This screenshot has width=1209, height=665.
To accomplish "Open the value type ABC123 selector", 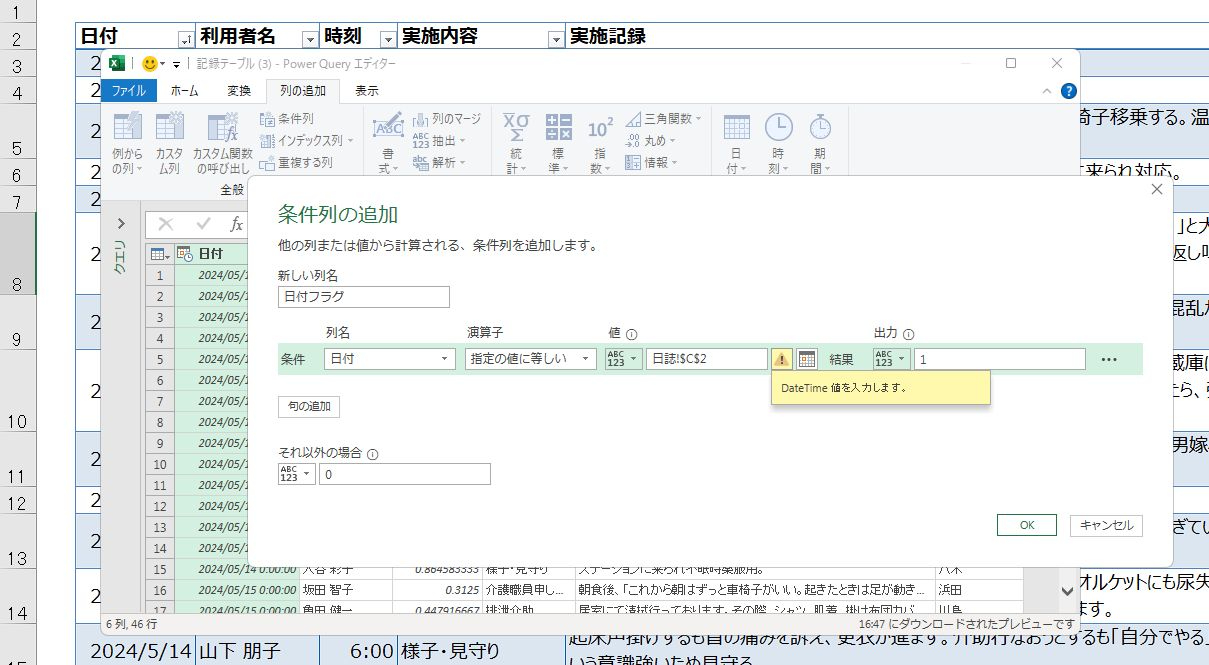I will (622, 359).
